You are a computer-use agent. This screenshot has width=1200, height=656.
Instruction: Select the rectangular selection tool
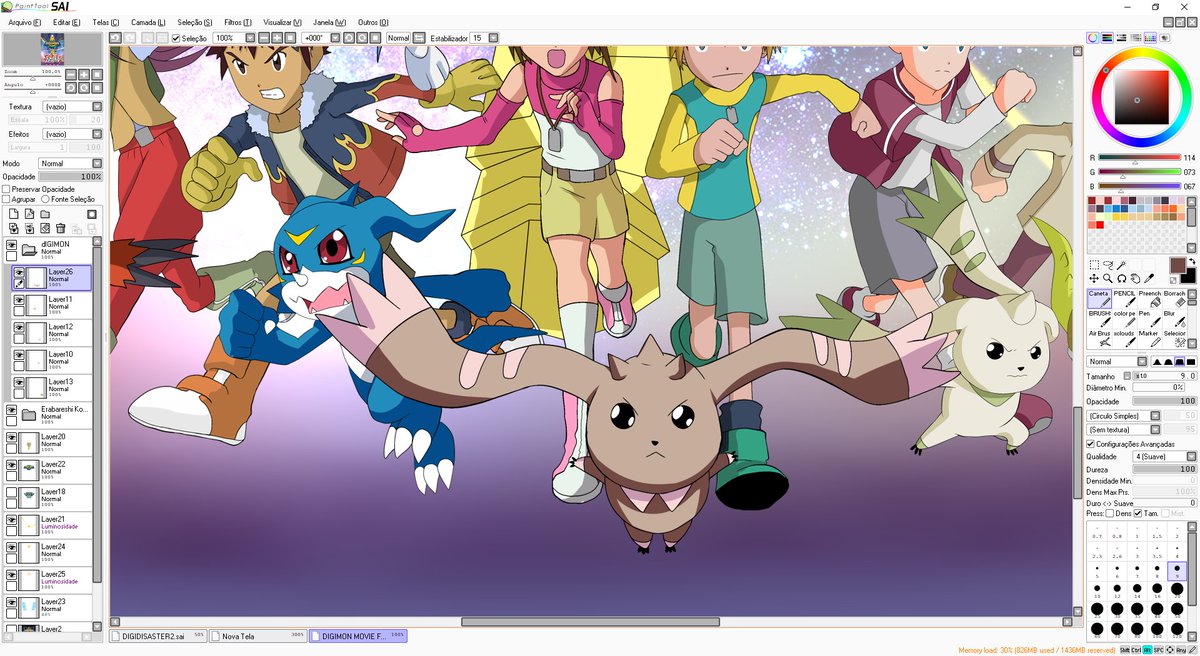point(1094,265)
